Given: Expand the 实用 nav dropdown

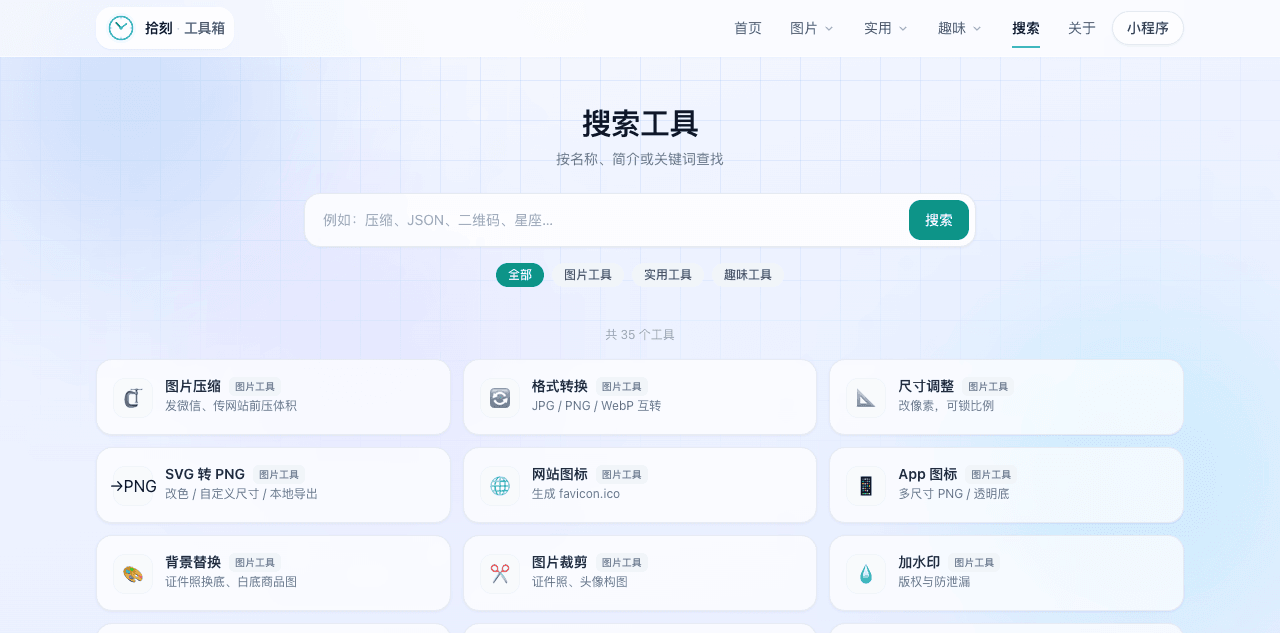Looking at the screenshot, I should coord(886,28).
